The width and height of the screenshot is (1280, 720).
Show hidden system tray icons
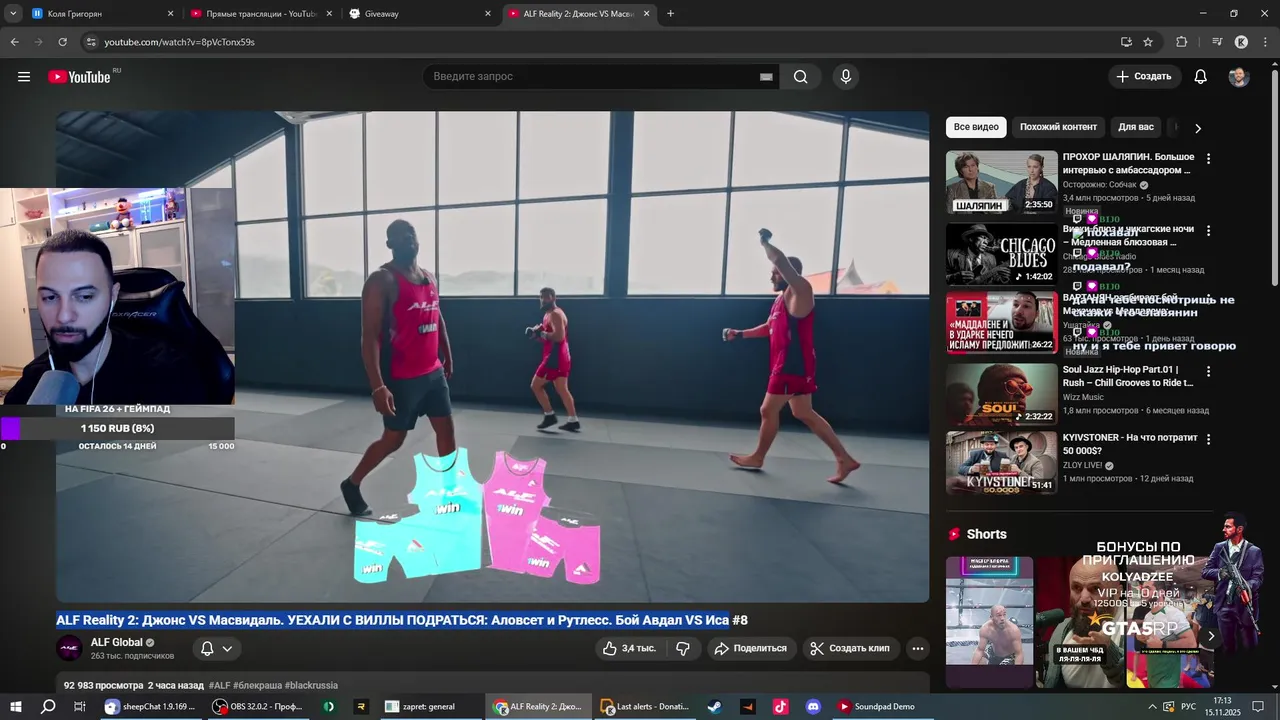click(x=1152, y=706)
